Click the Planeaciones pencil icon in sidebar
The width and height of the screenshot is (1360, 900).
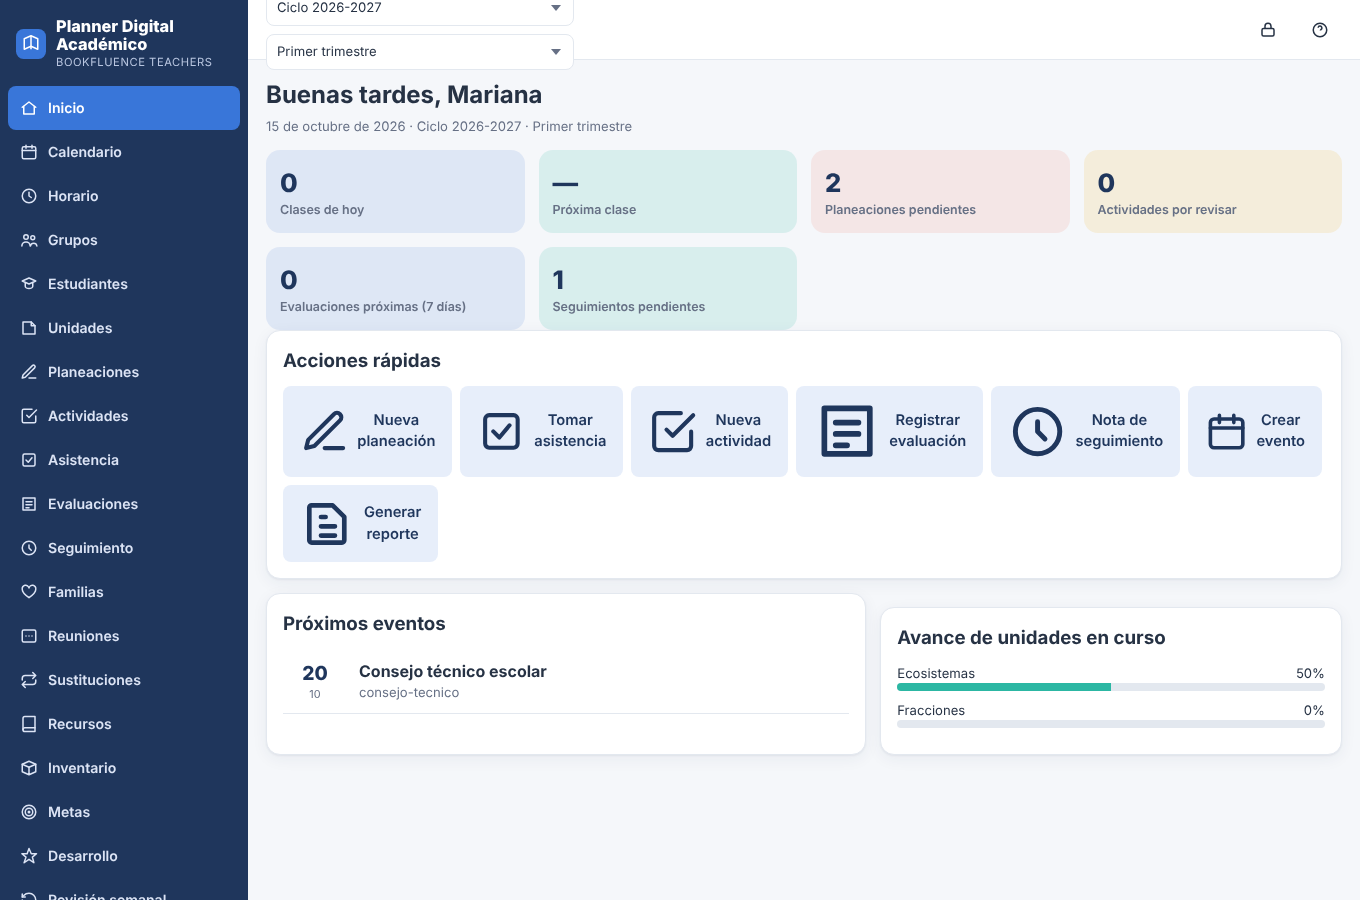point(29,372)
